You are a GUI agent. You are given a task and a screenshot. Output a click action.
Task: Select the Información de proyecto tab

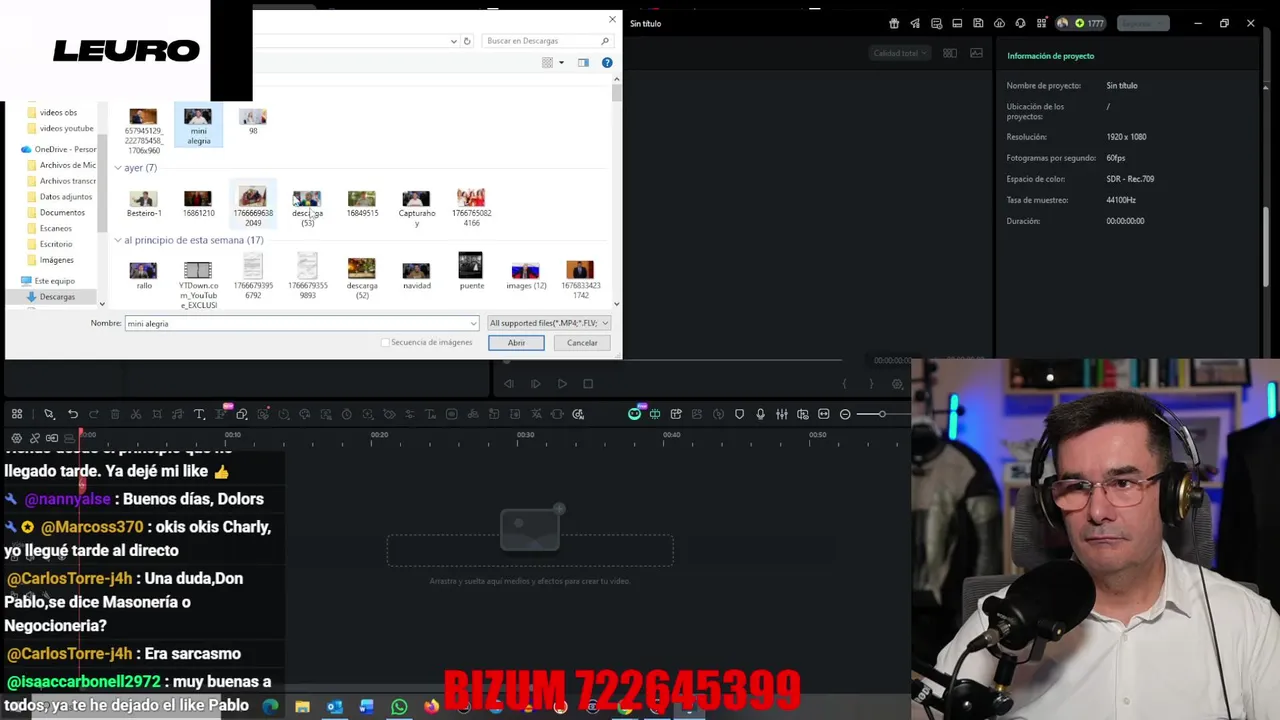pos(1050,56)
